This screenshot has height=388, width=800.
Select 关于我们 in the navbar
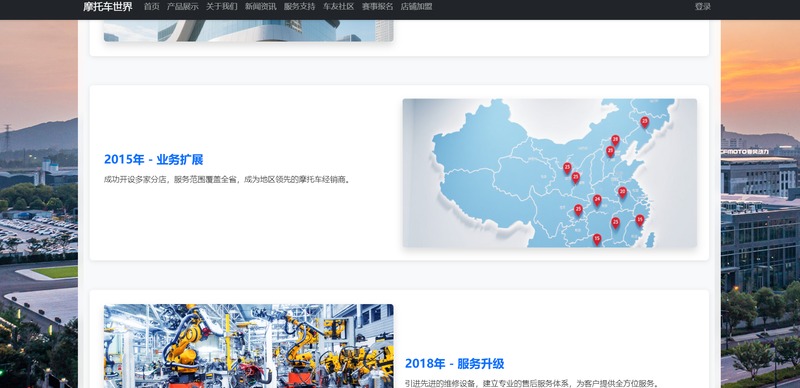point(221,7)
